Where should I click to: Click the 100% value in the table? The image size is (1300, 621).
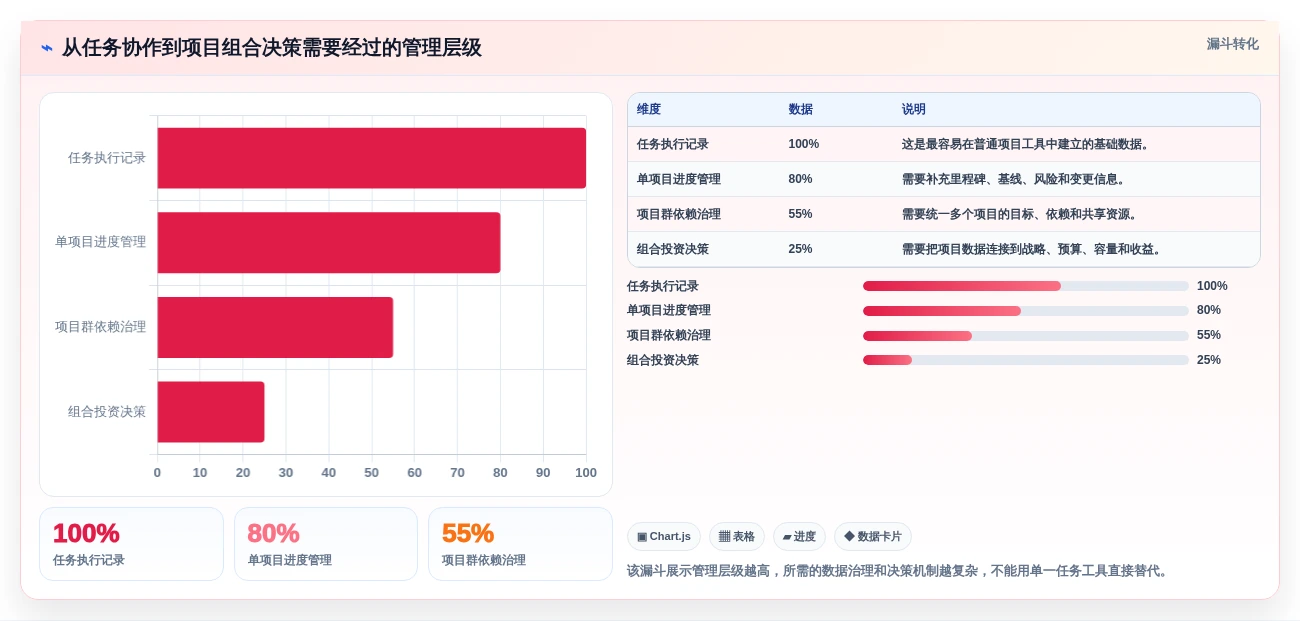click(803, 144)
